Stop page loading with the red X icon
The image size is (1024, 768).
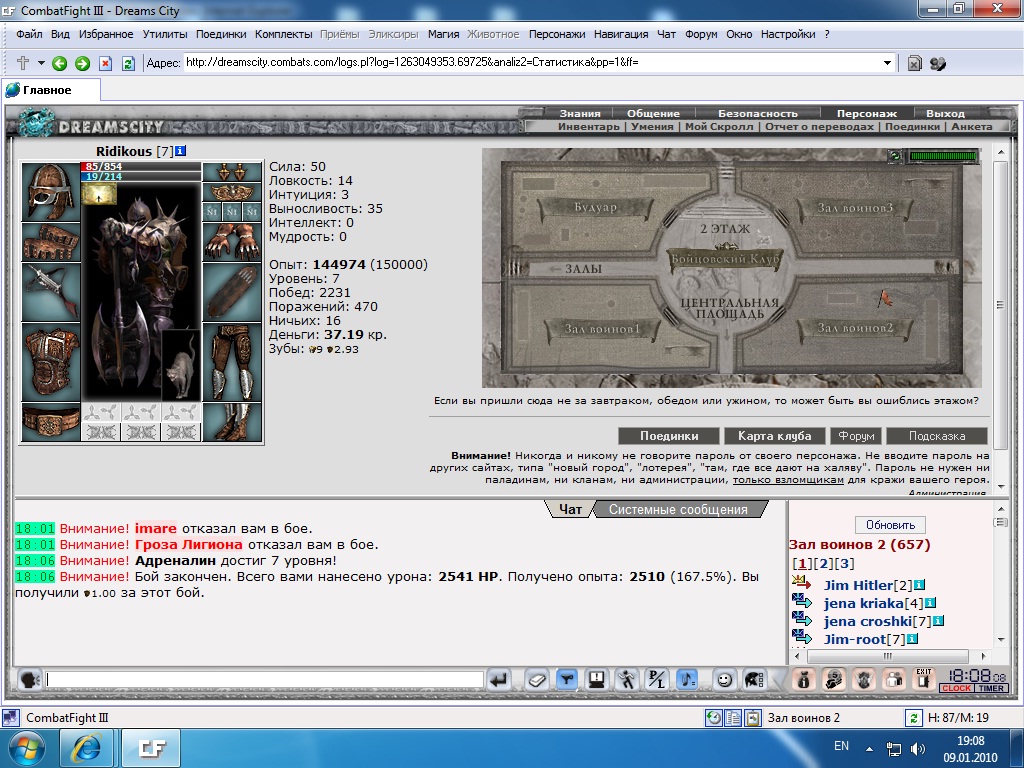coord(105,63)
